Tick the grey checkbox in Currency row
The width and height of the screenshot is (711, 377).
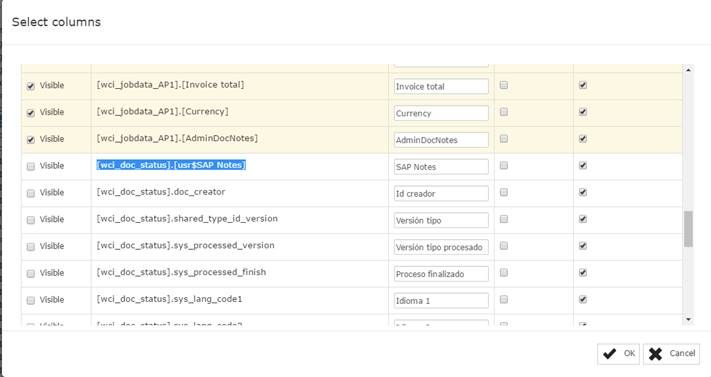pyautogui.click(x=504, y=112)
